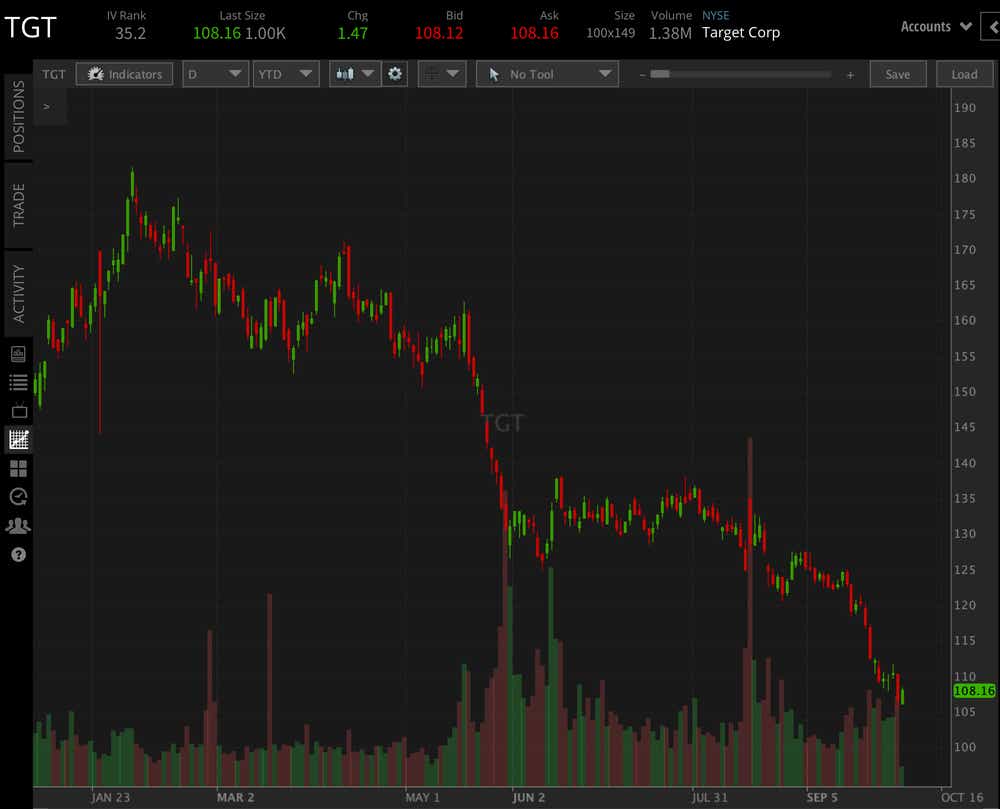The height and width of the screenshot is (809, 1000).
Task: Click the last size 1.00K value
Action: [265, 33]
